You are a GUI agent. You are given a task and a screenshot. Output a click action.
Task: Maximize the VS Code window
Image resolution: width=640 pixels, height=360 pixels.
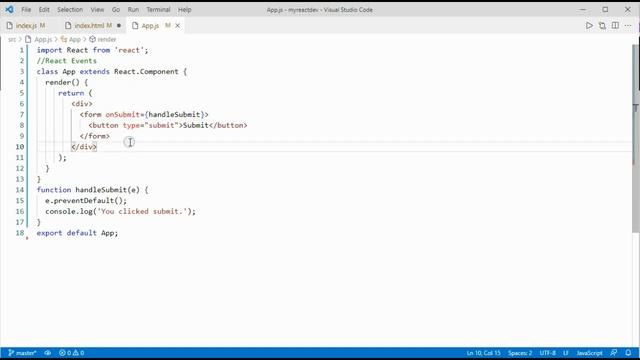point(605,9)
